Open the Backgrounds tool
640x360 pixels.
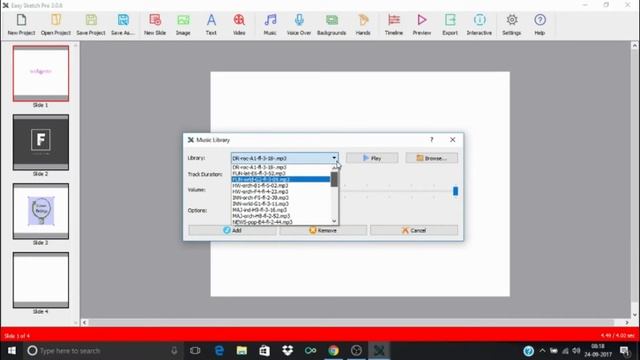331,24
